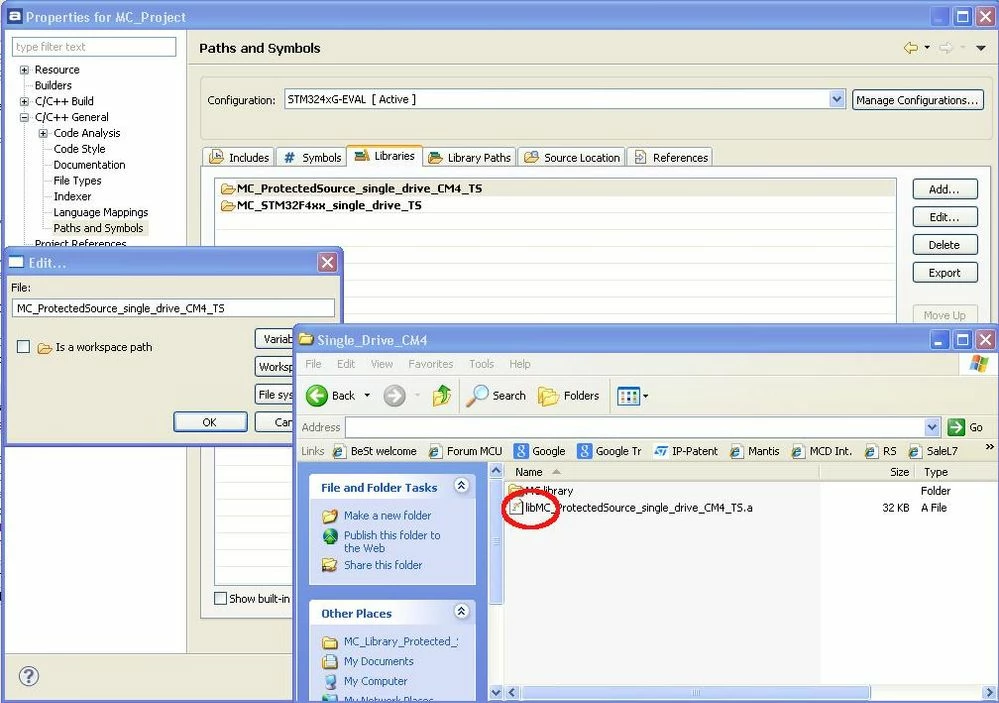
Task: Open SaleL7 link favorite
Action: [933, 451]
